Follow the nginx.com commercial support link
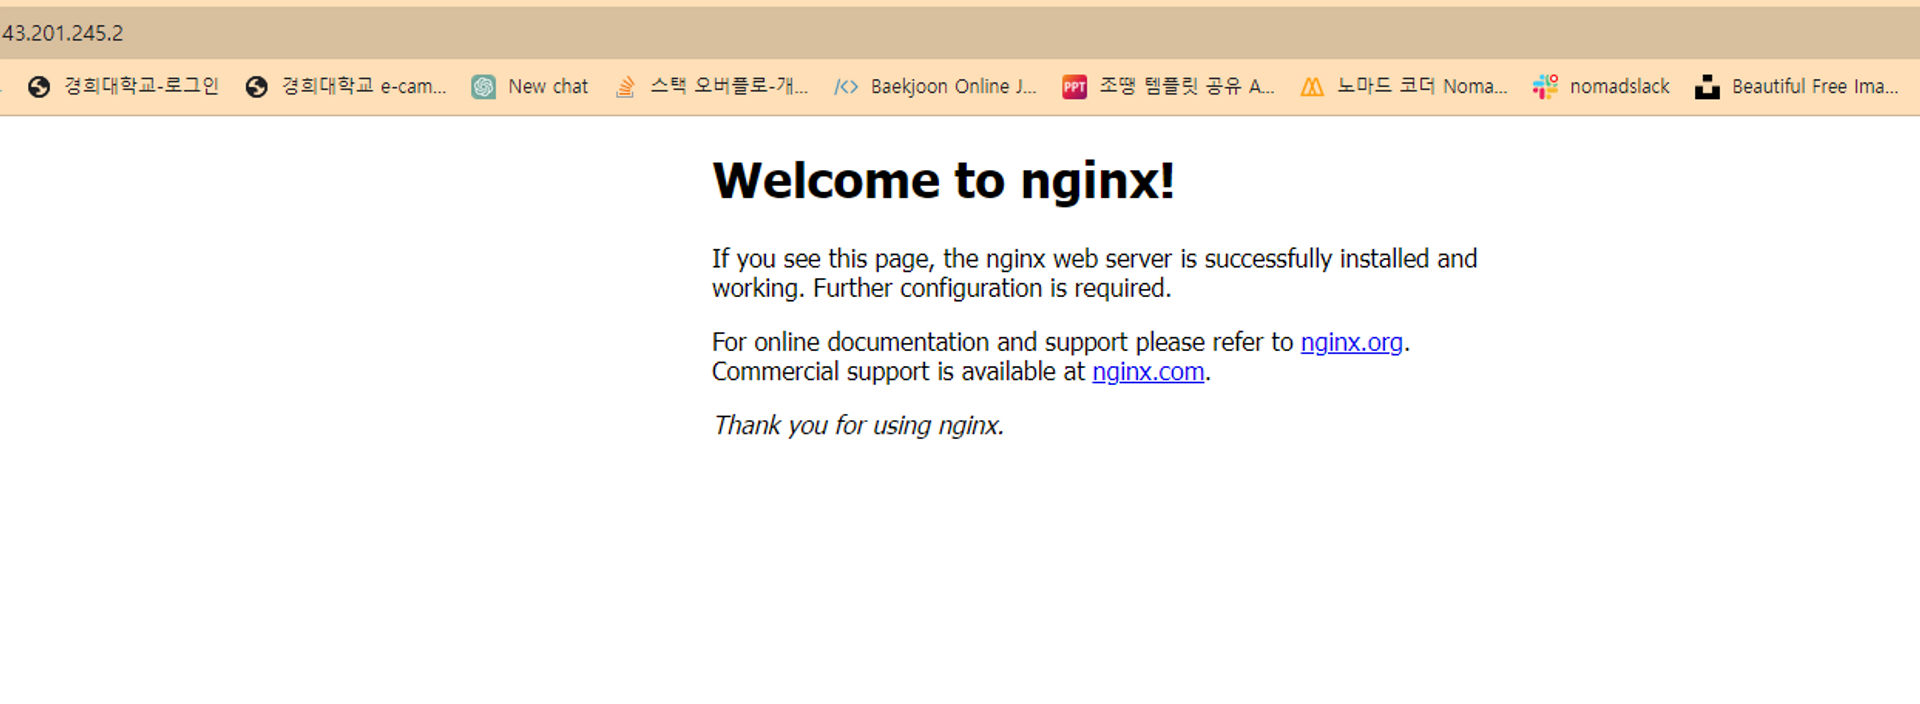The width and height of the screenshot is (1920, 704). [1148, 372]
